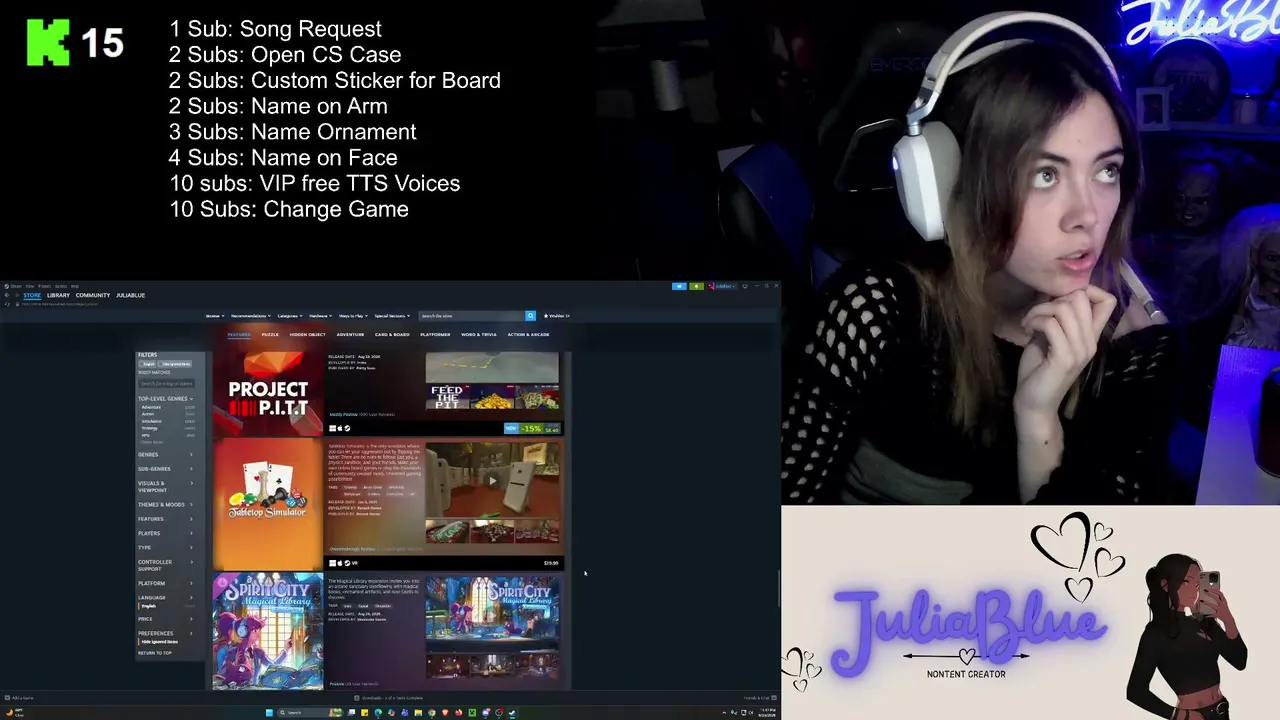Screen dimensions: 1280x720
Task: Open the Recommendations store dropdown
Action: point(251,316)
